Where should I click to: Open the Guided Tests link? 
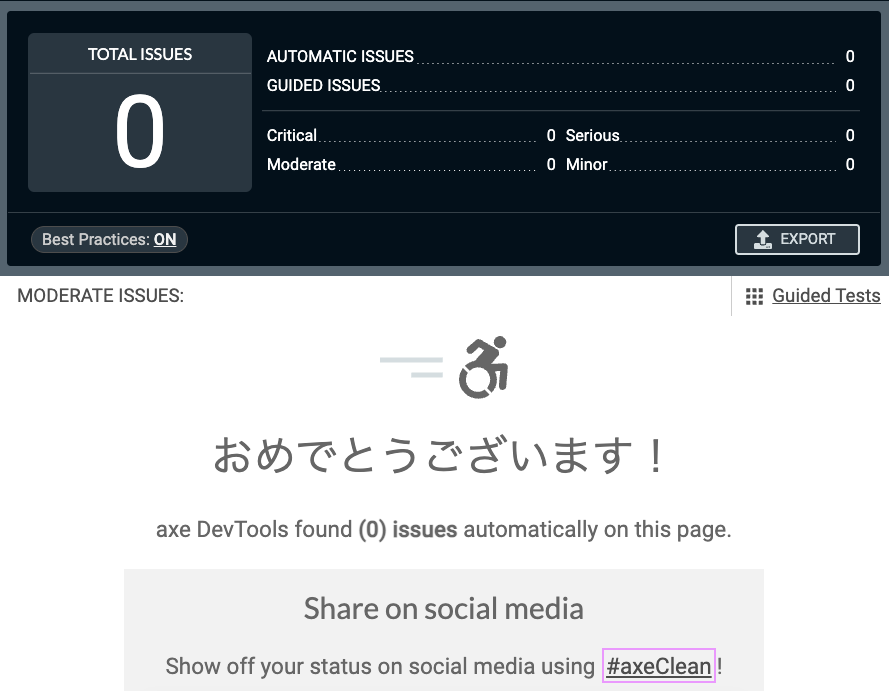(x=825, y=295)
